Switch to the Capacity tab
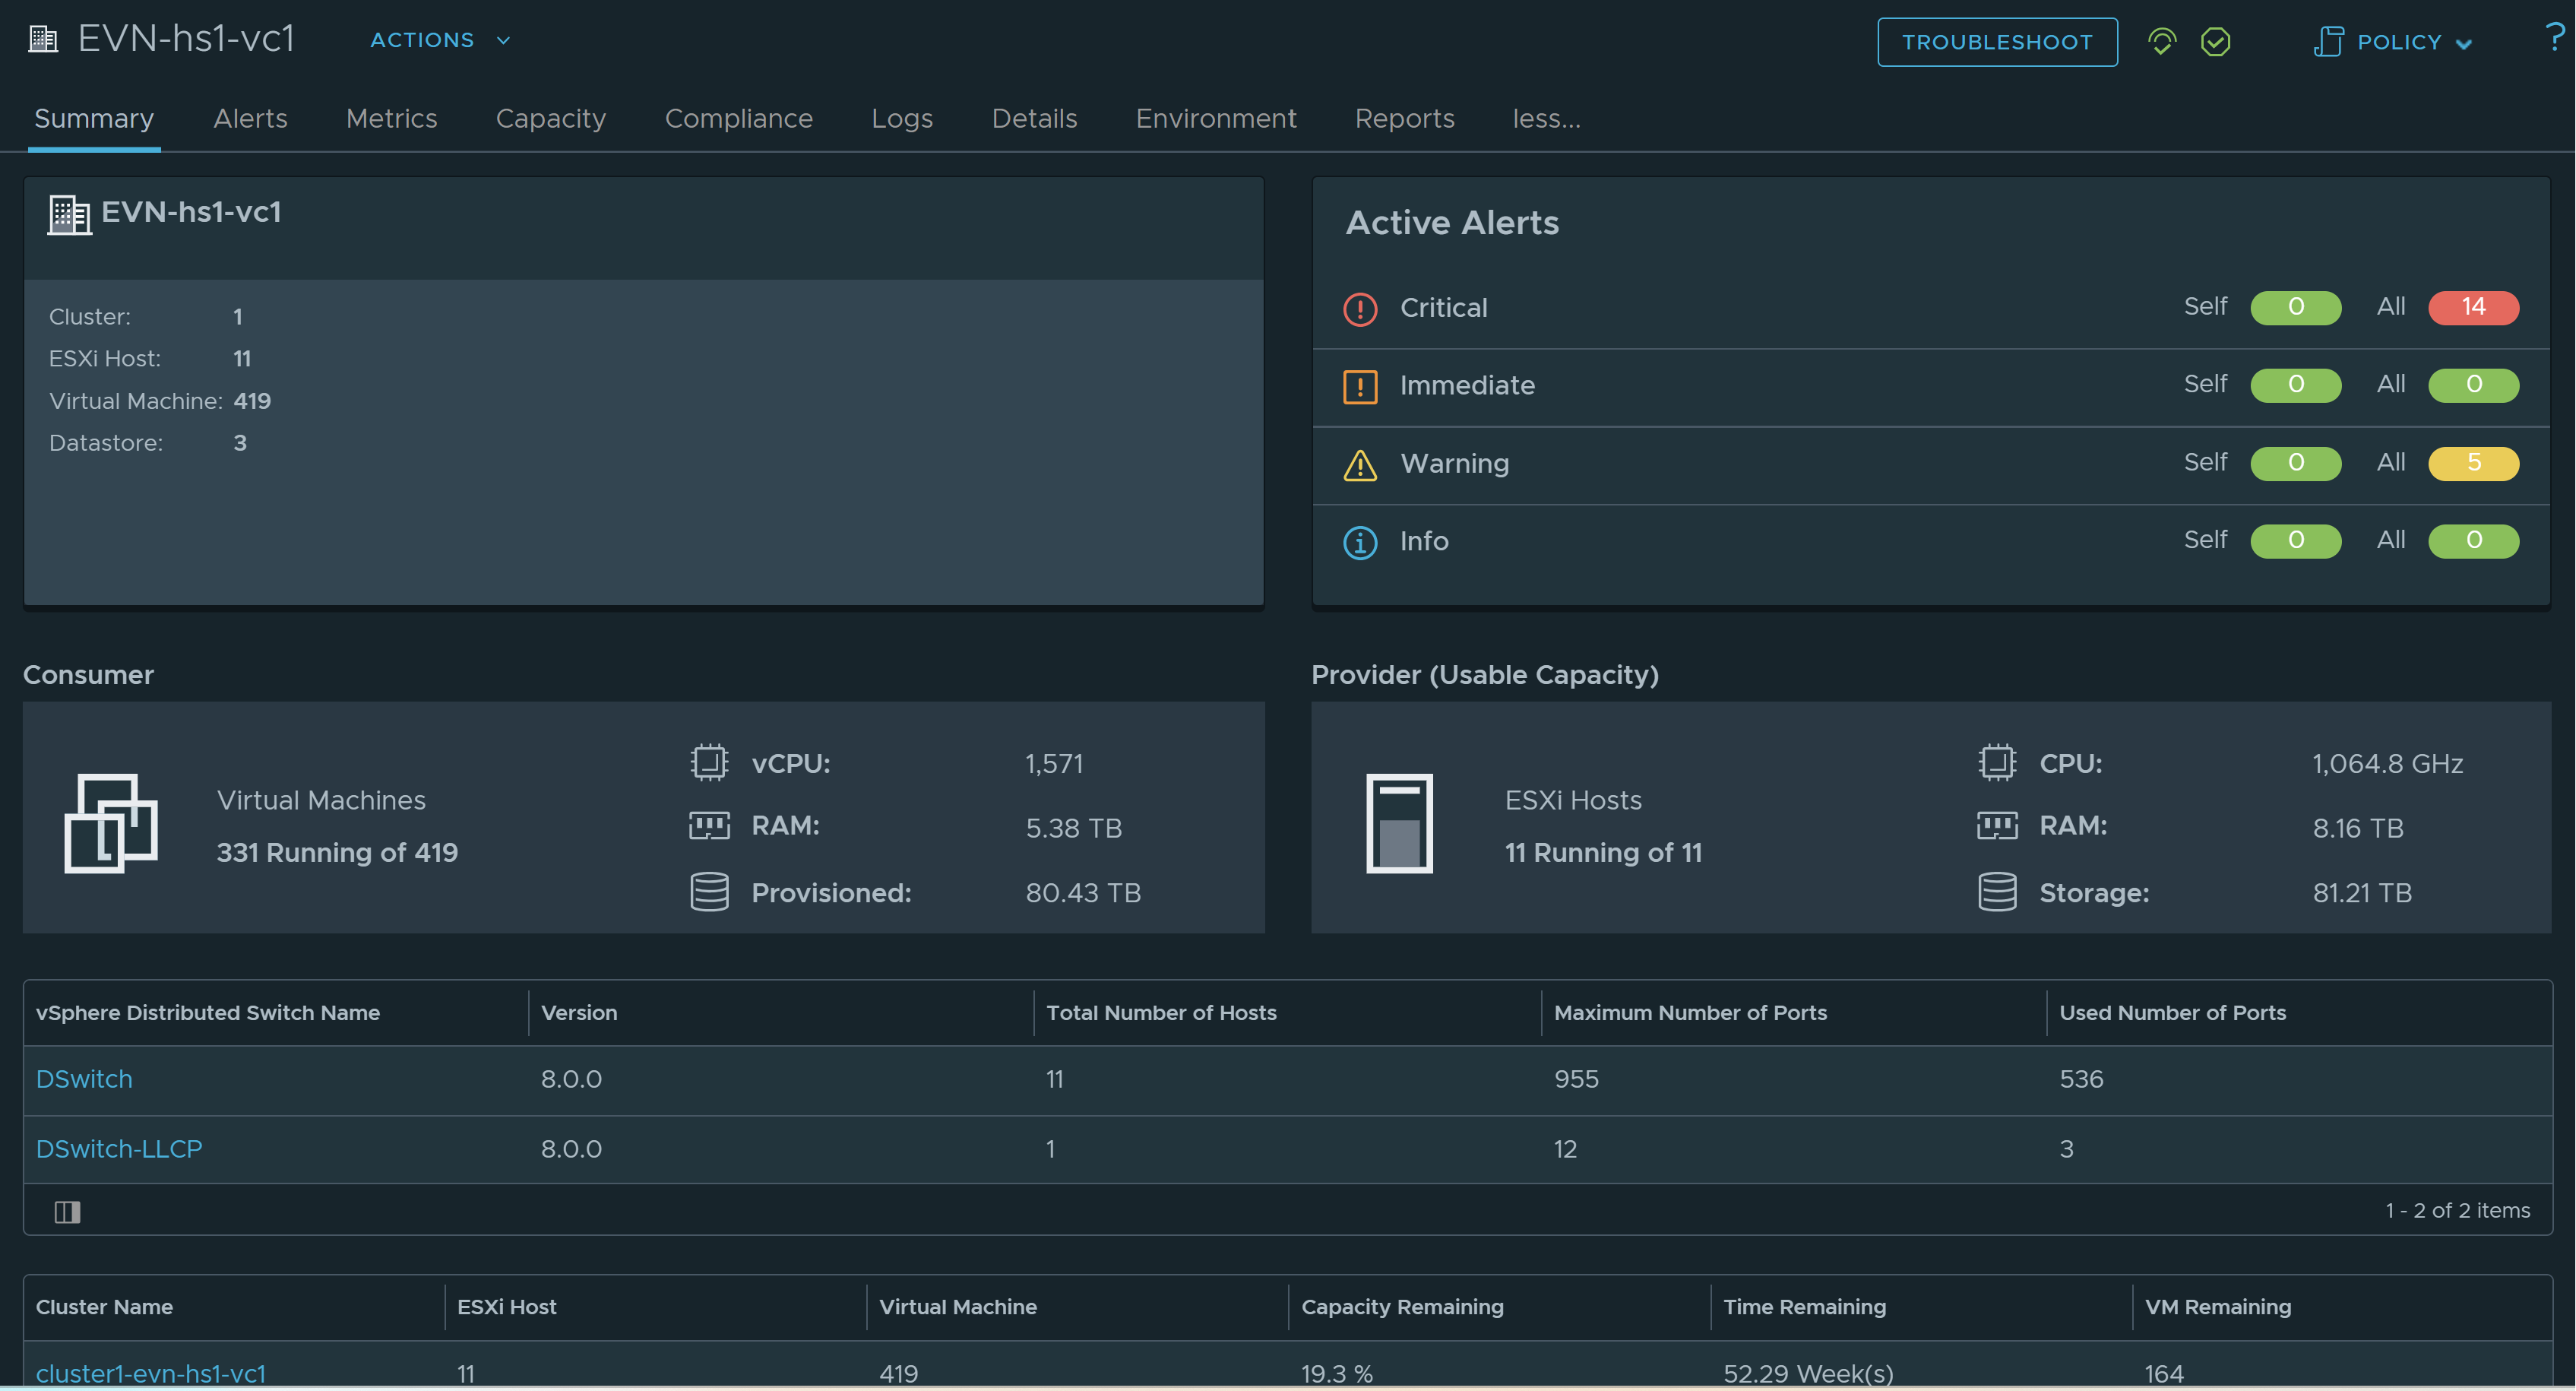2576x1391 pixels. [x=549, y=119]
